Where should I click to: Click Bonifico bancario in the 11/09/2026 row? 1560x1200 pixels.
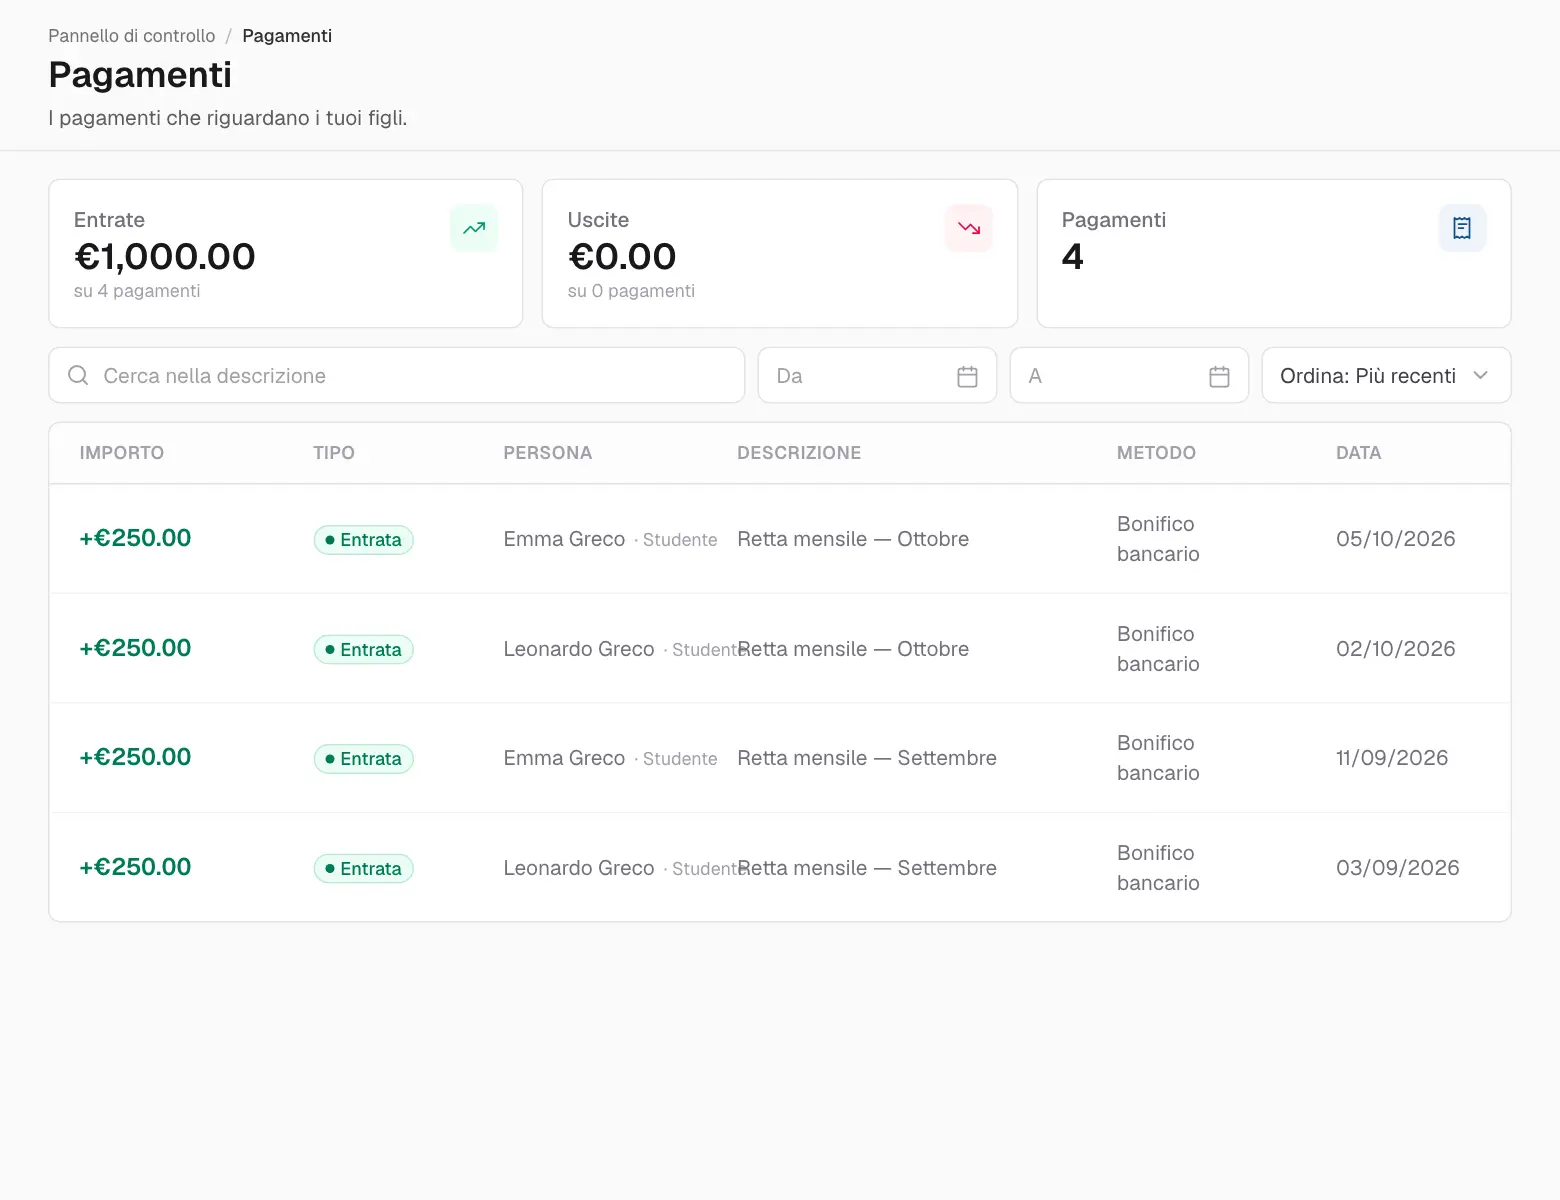pos(1158,758)
